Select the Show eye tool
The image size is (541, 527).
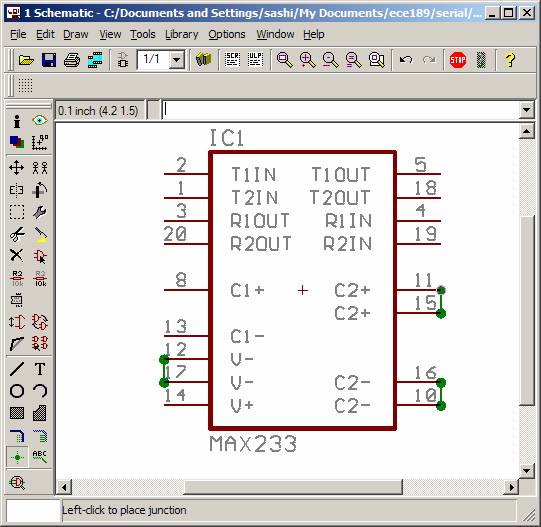coord(40,121)
